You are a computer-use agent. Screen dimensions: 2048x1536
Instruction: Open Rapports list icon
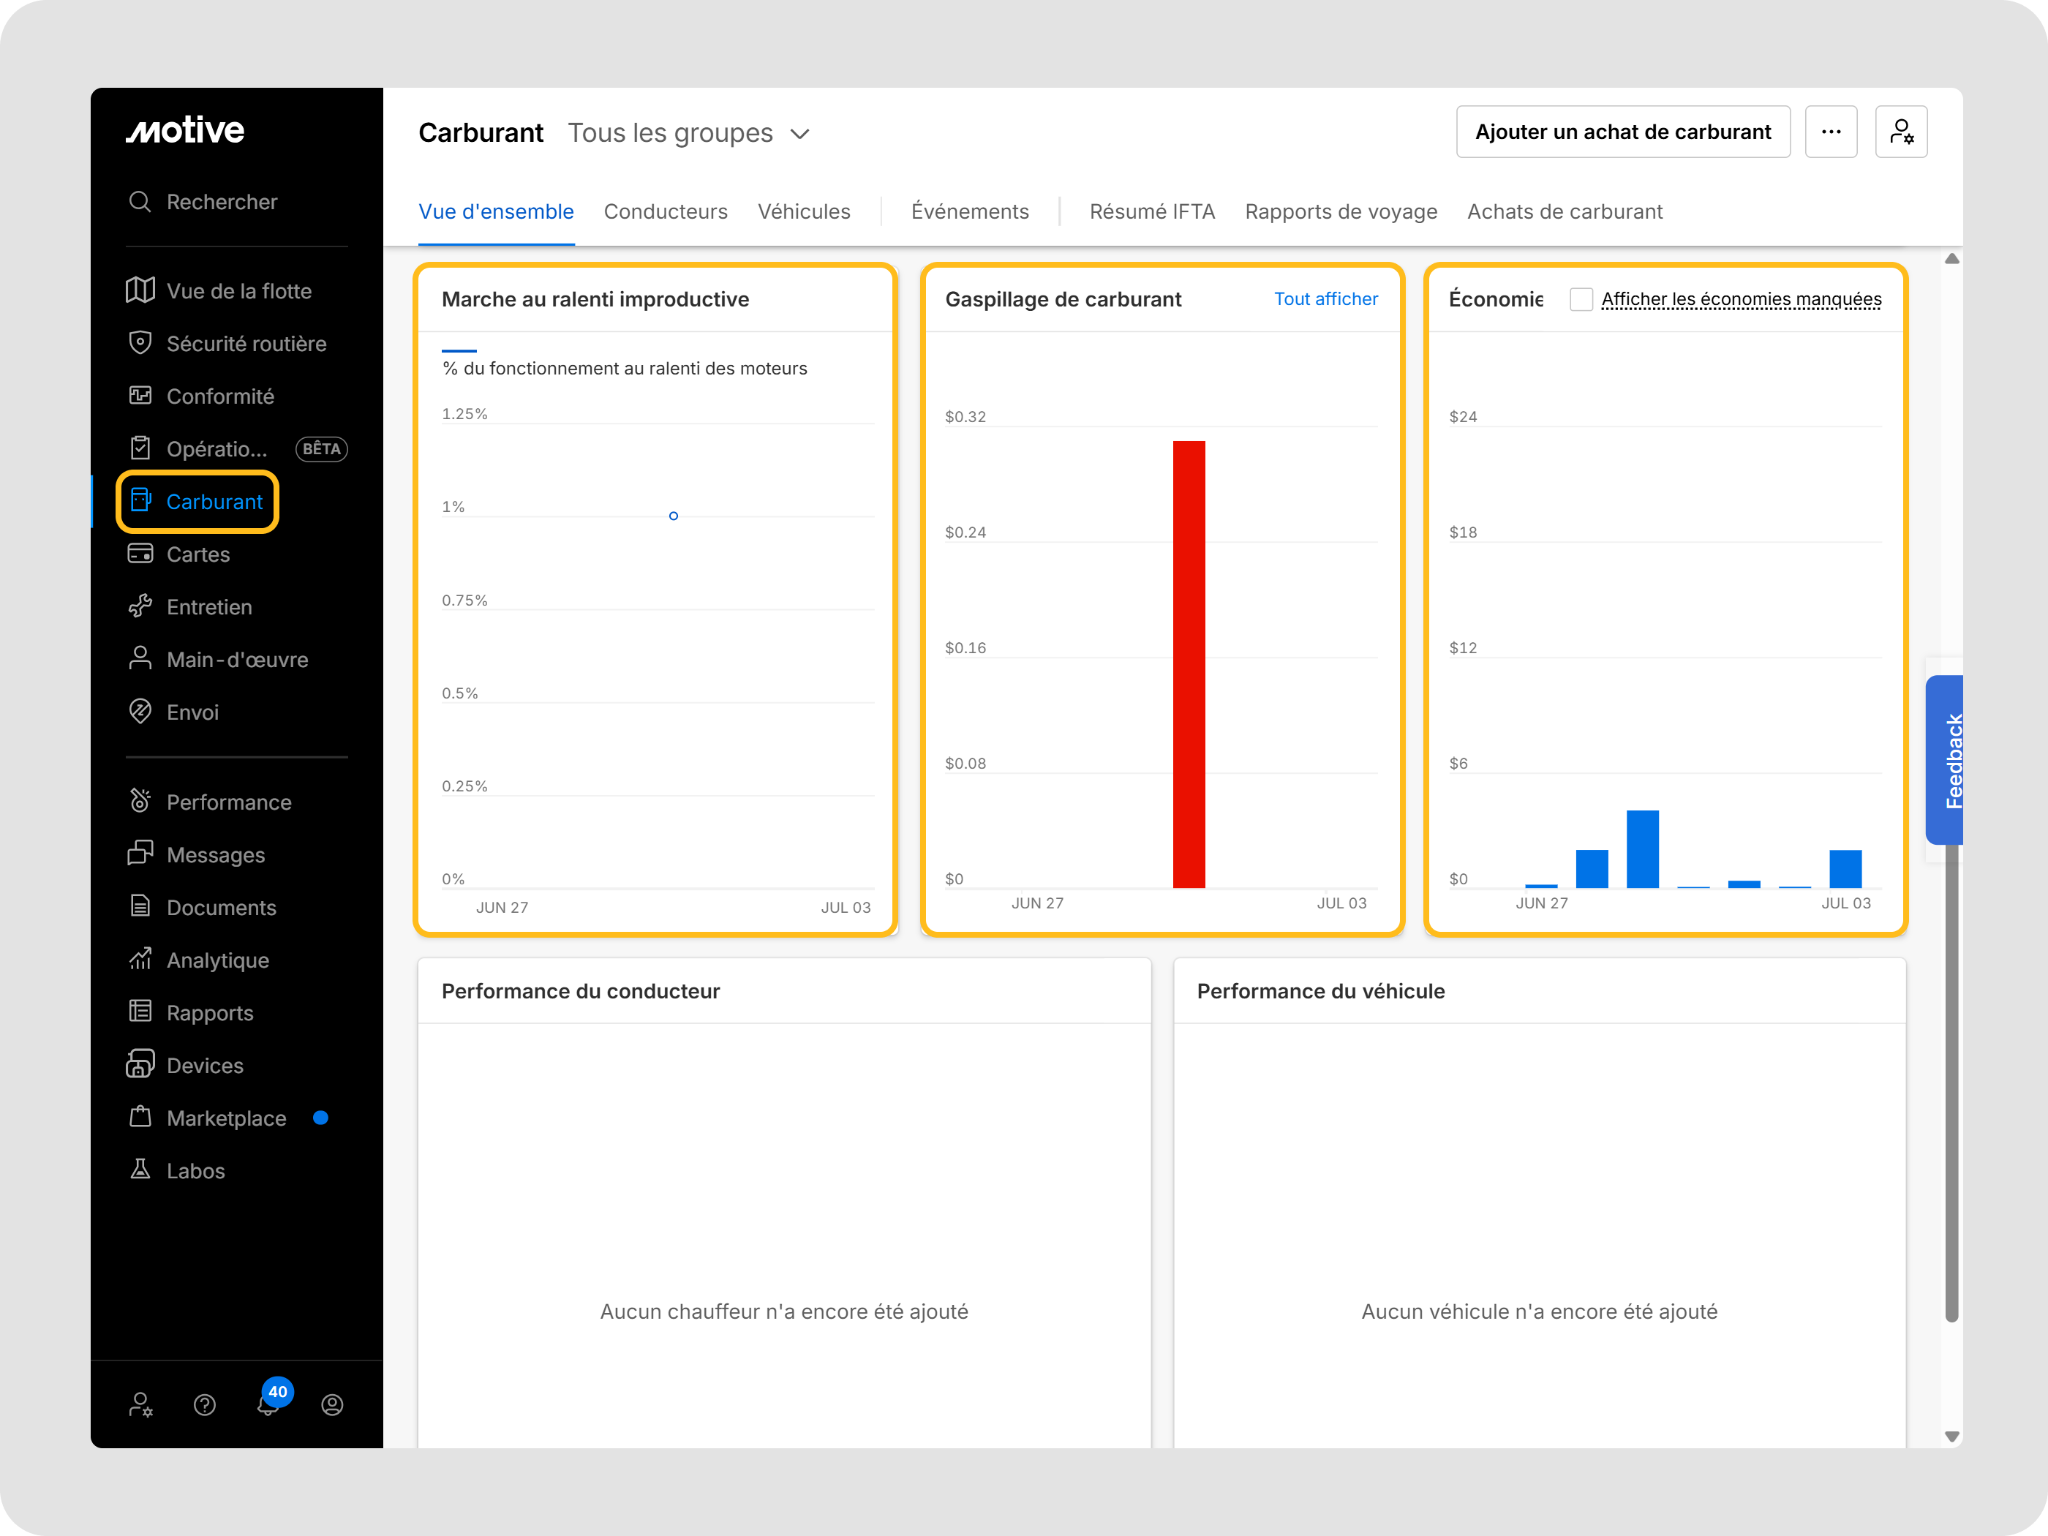[140, 1012]
